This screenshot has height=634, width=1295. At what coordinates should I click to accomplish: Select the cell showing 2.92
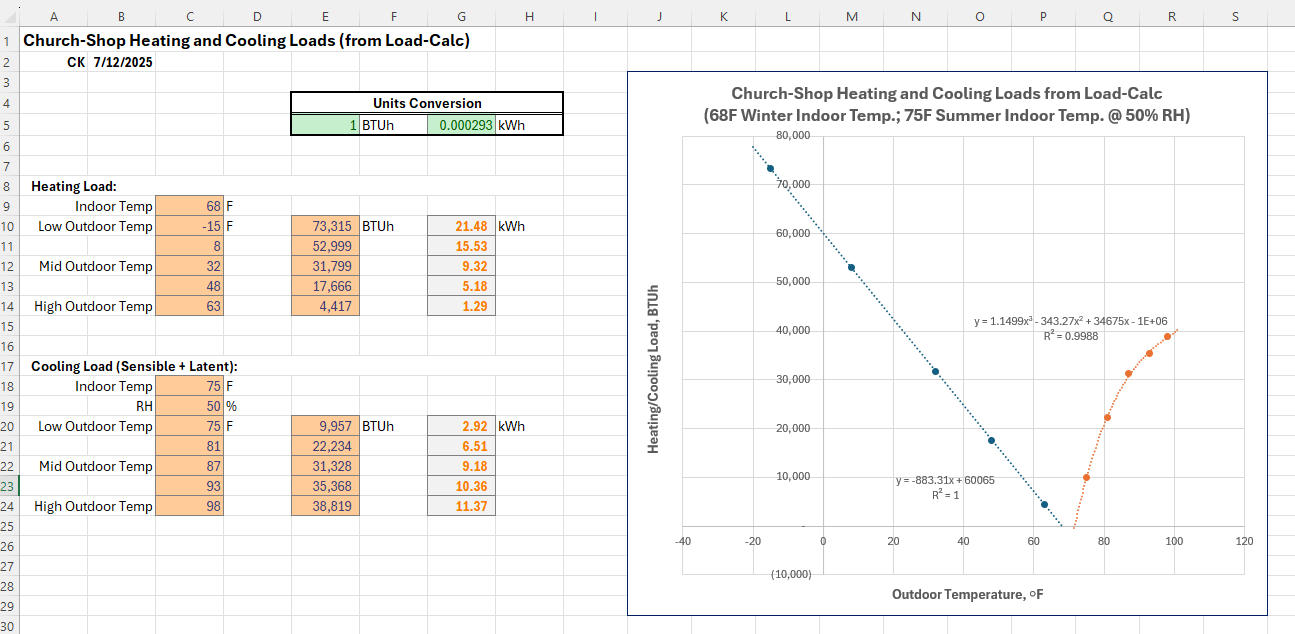click(461, 426)
